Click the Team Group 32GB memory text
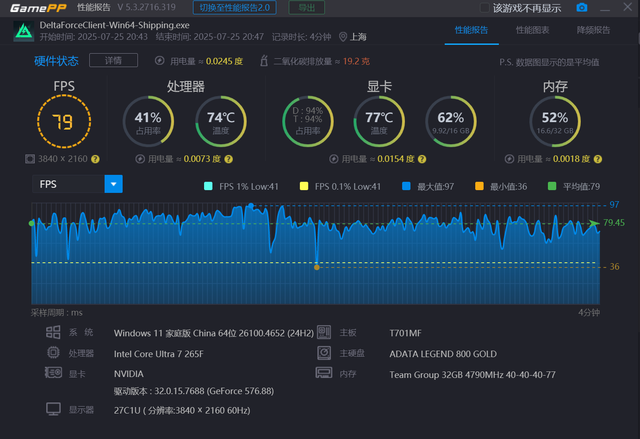 click(472, 375)
